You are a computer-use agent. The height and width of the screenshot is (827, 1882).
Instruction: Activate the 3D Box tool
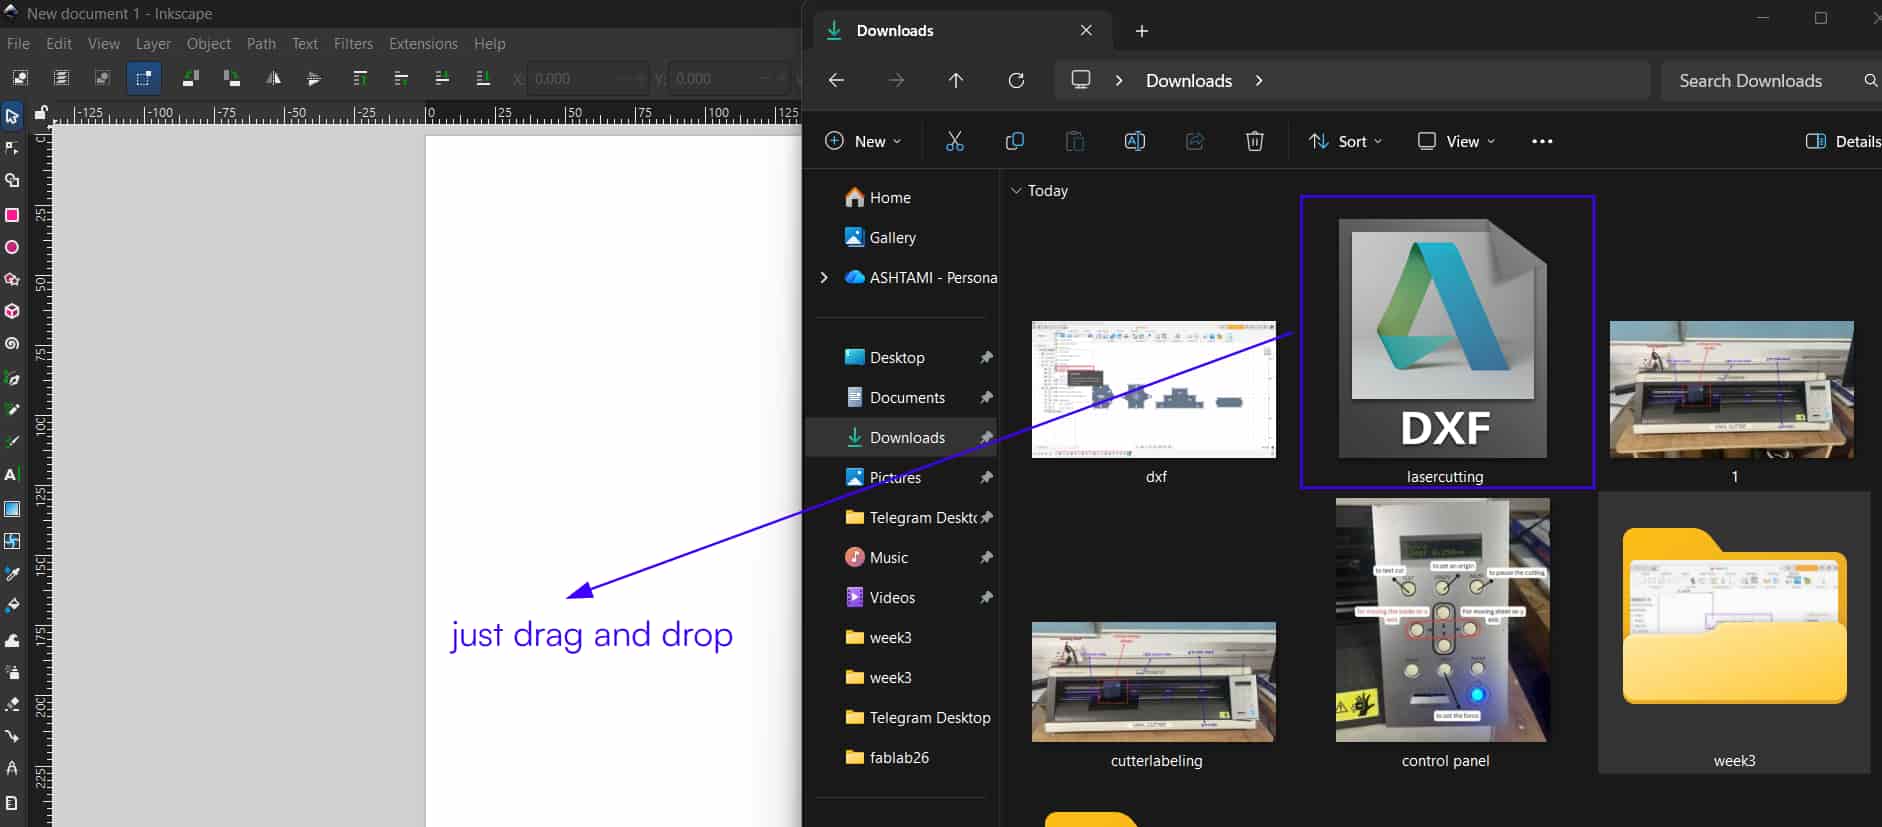[x=12, y=311]
